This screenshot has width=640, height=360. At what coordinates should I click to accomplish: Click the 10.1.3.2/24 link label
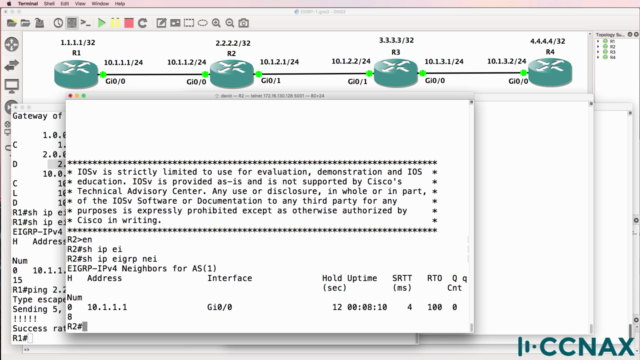(x=507, y=61)
